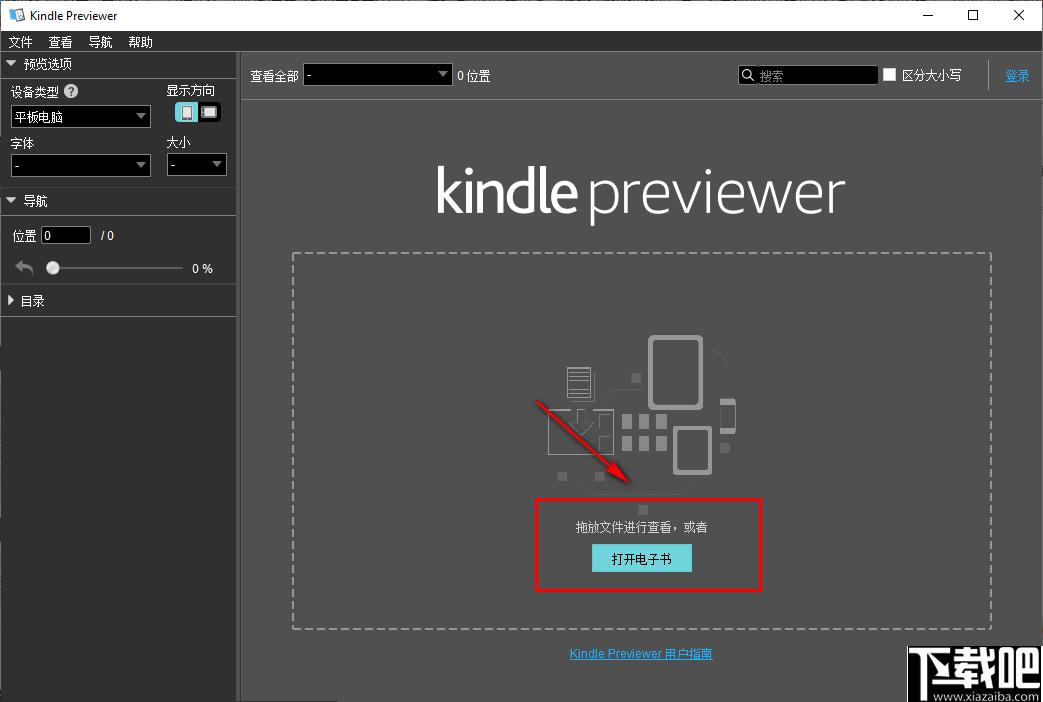
Task: Open the 文件 menu
Action: coord(20,42)
